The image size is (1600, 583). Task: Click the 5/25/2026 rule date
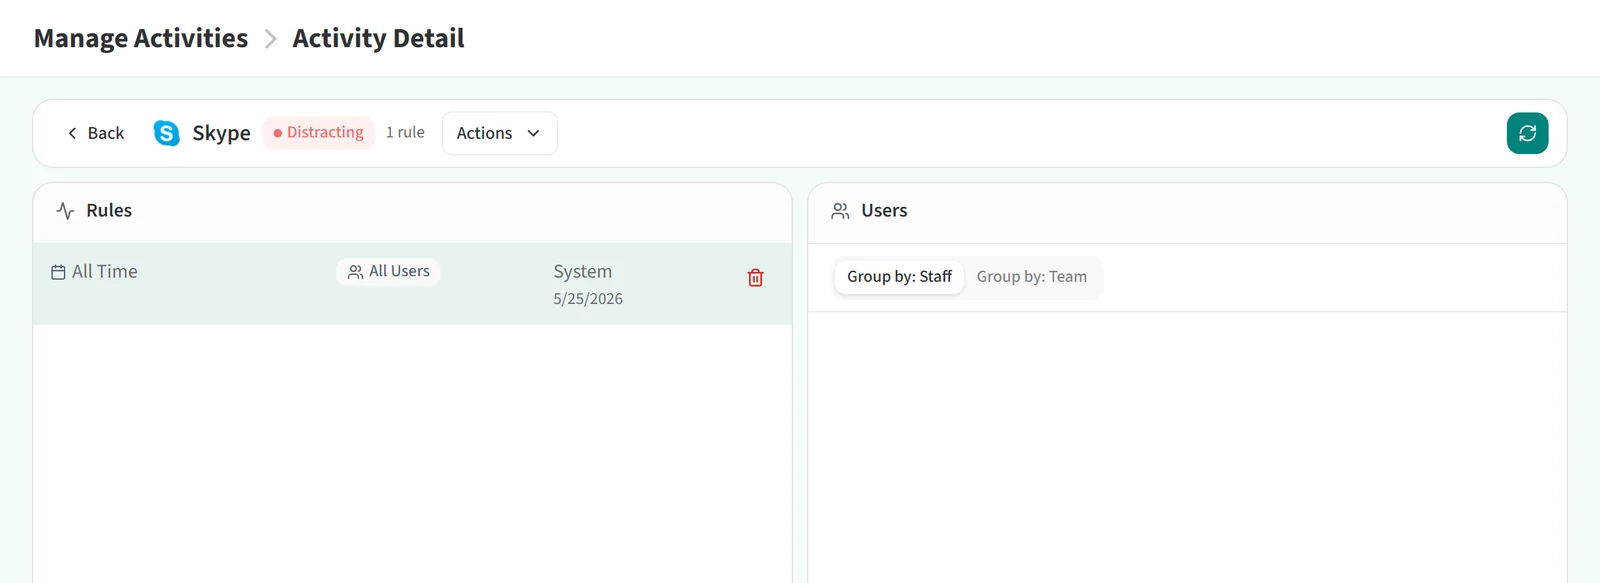pos(588,299)
